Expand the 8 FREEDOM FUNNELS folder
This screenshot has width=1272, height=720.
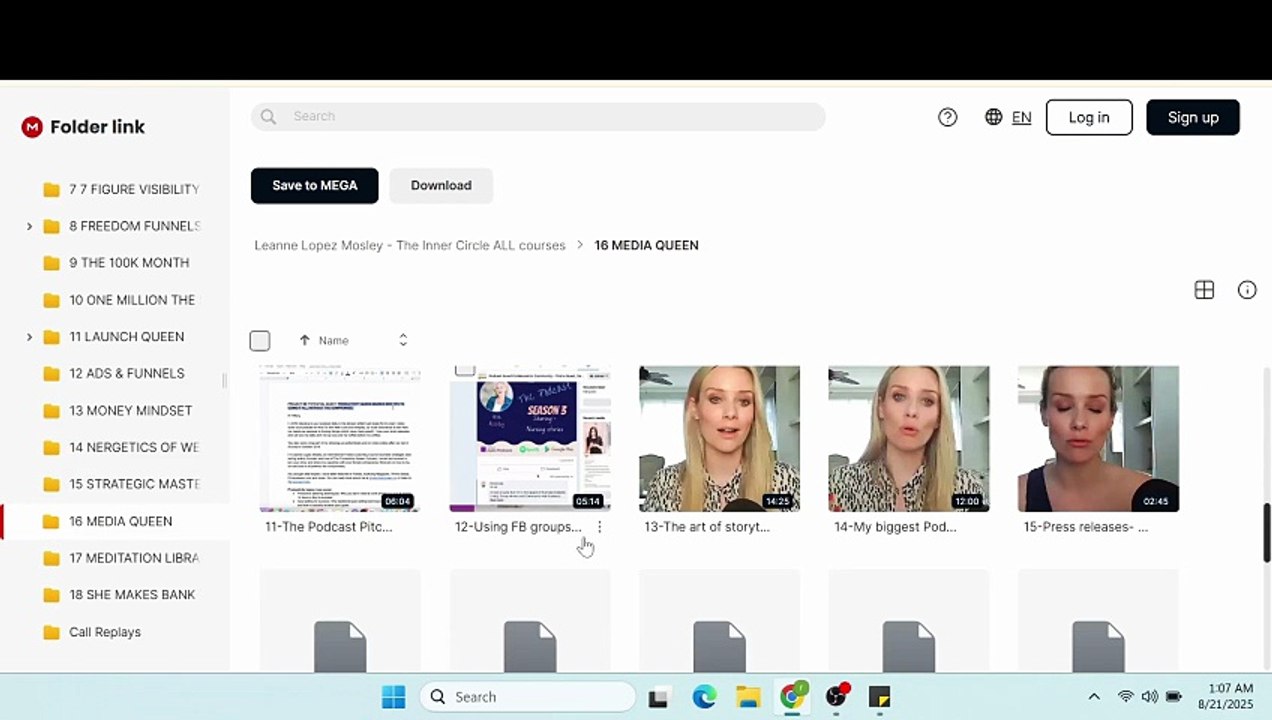pyautogui.click(x=29, y=227)
